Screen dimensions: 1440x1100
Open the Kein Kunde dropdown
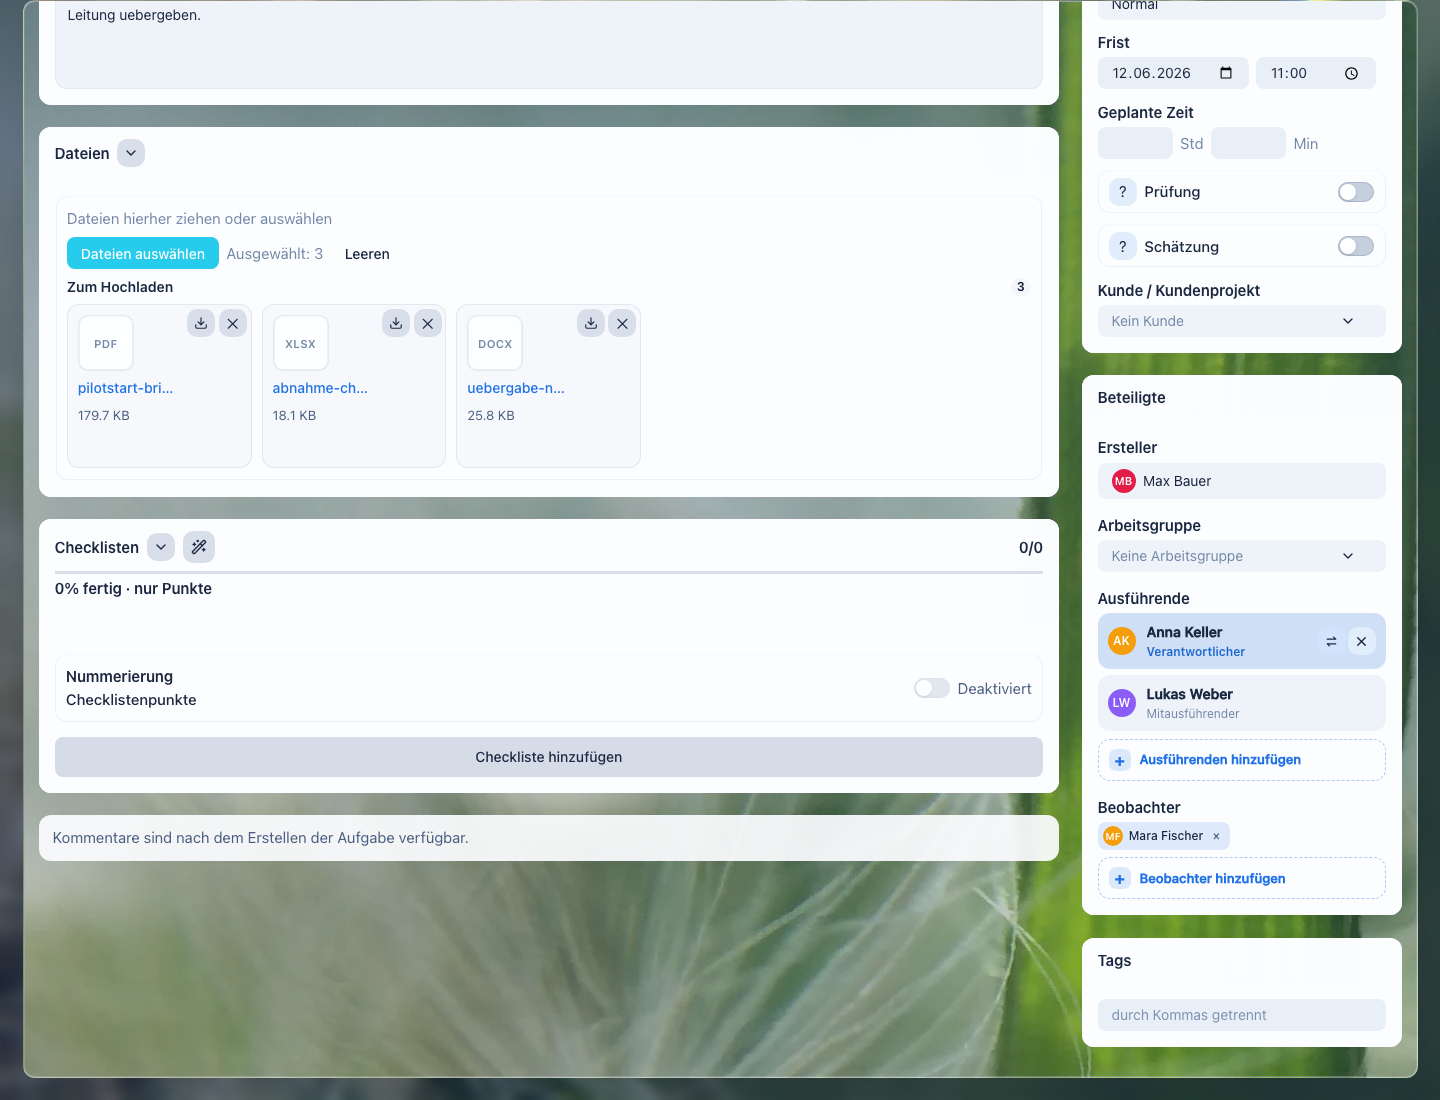[1242, 321]
